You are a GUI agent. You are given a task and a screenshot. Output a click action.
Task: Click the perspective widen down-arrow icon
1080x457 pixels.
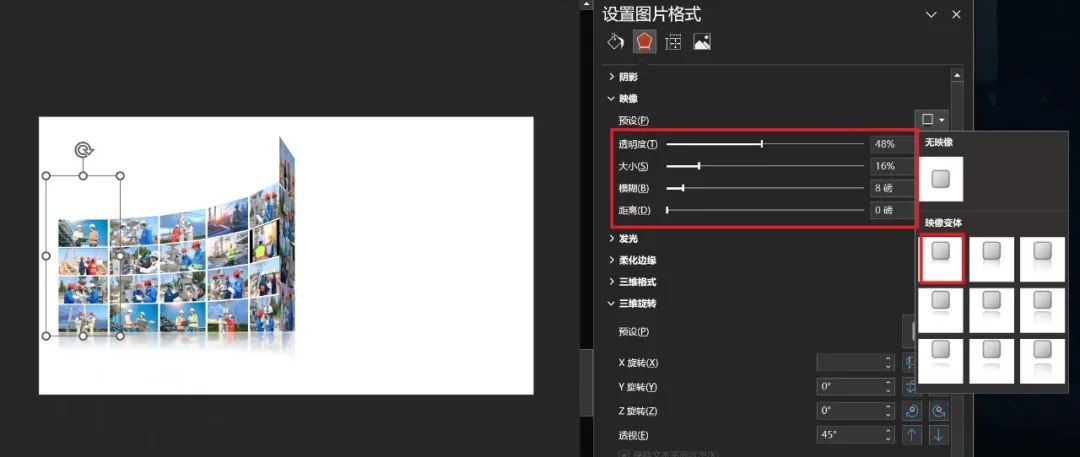coord(938,435)
